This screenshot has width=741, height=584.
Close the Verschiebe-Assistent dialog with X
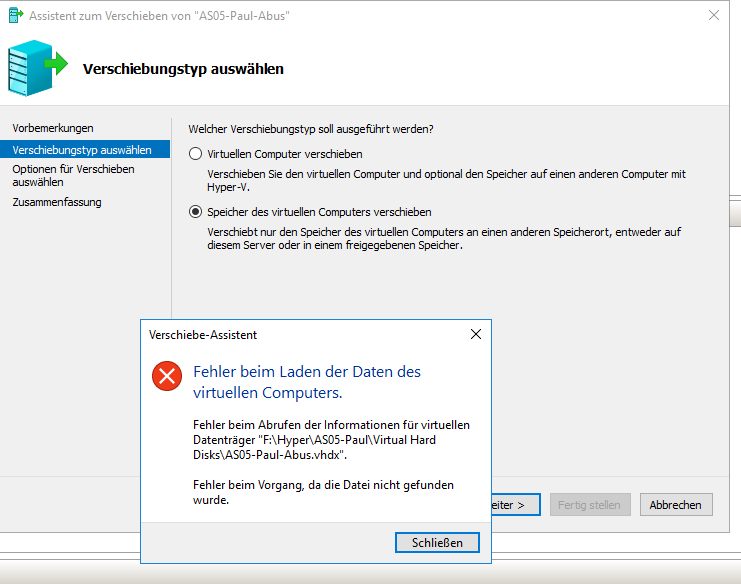tap(476, 334)
